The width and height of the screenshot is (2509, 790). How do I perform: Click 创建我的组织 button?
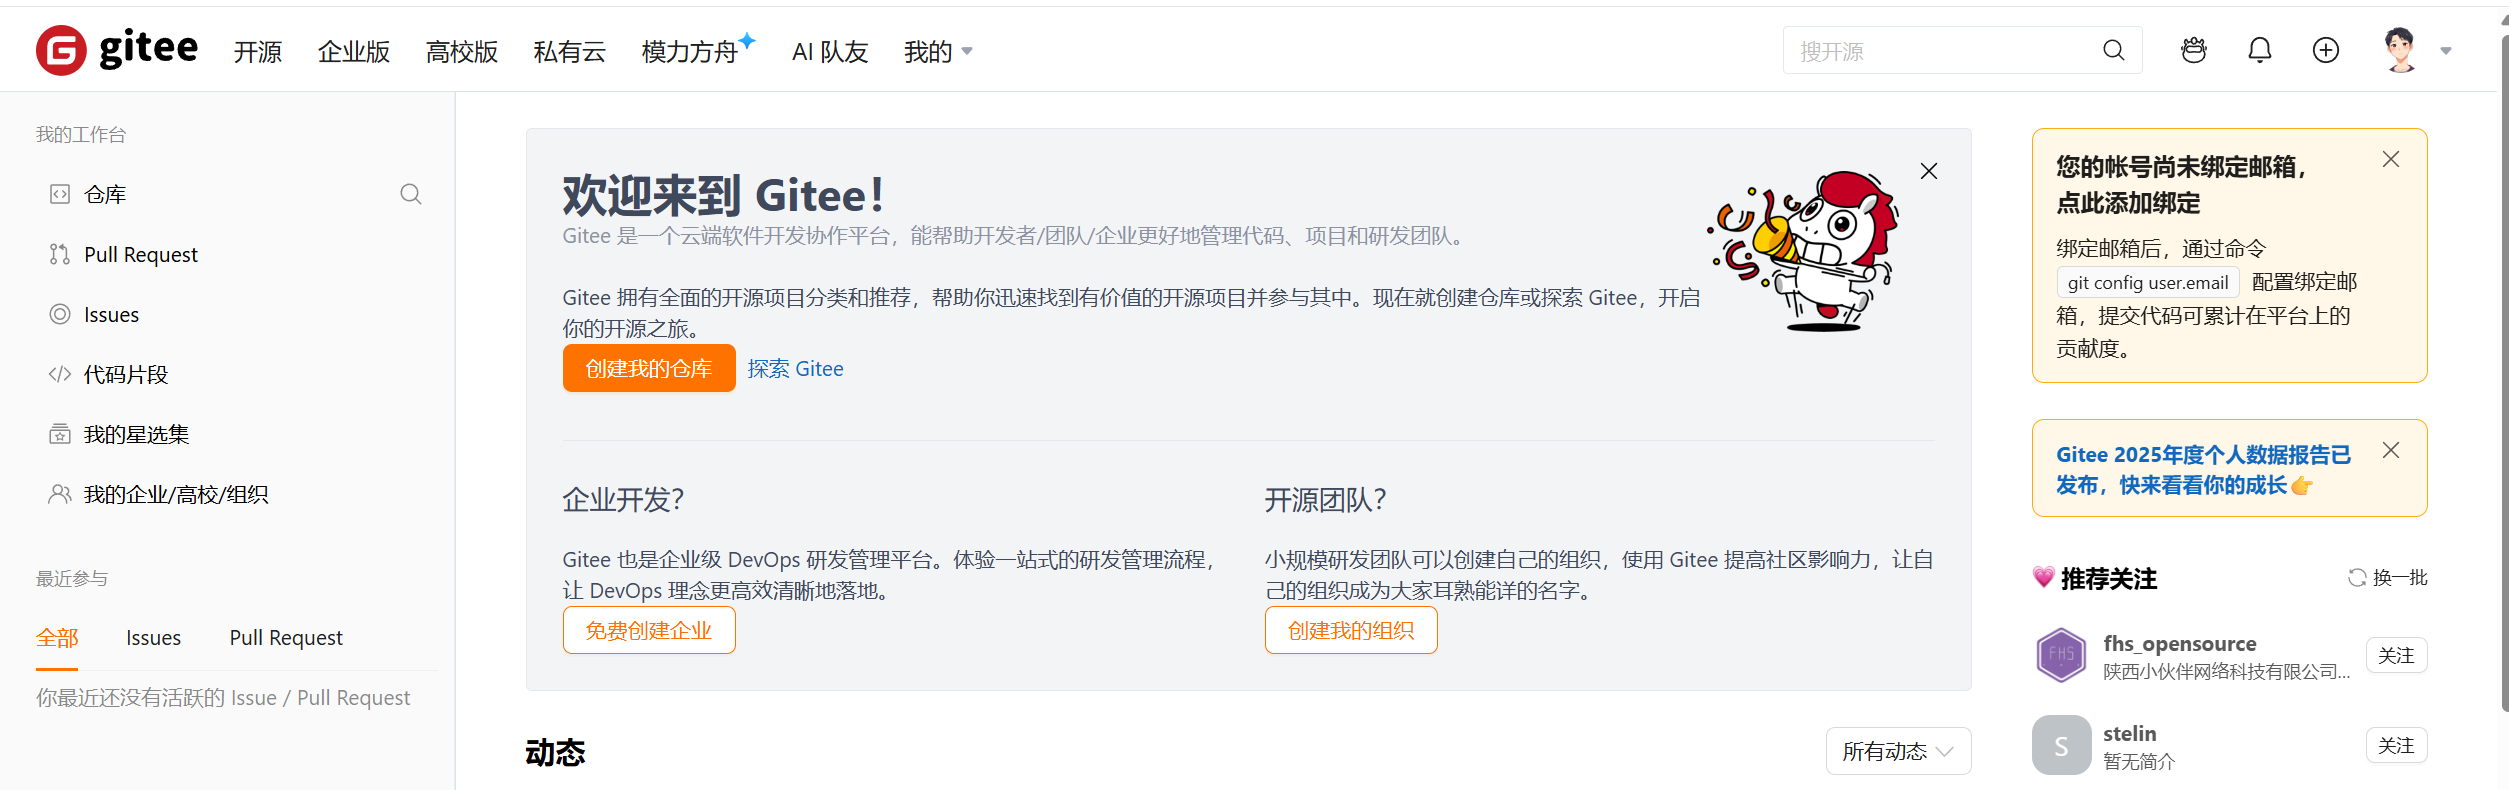1351,630
